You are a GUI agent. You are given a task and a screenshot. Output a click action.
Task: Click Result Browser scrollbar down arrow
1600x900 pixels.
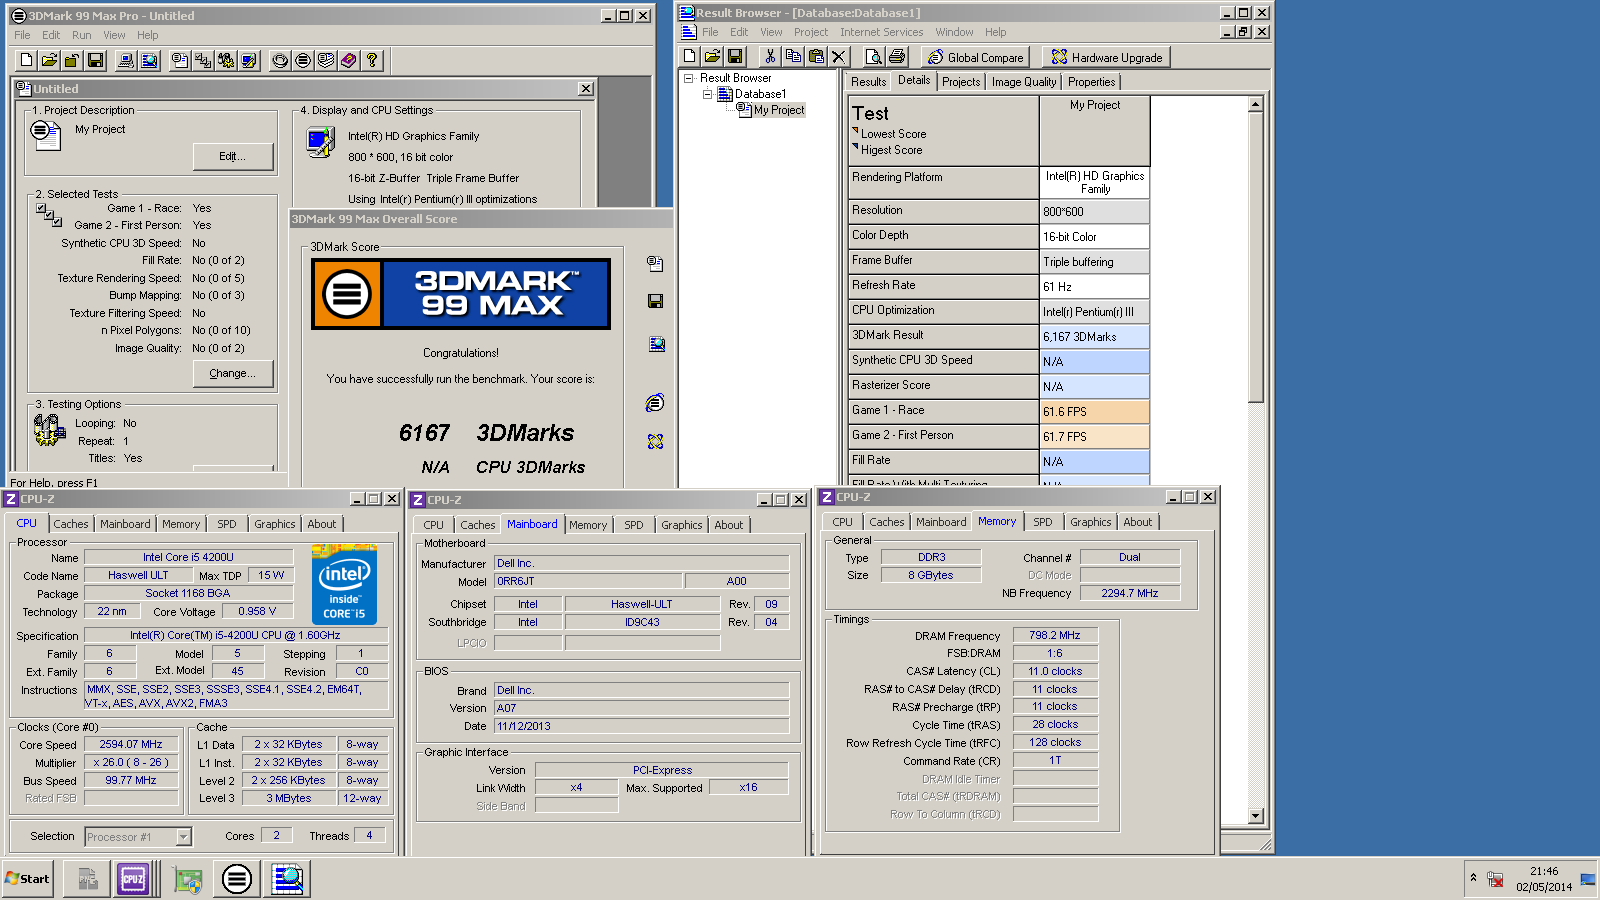click(x=1256, y=816)
